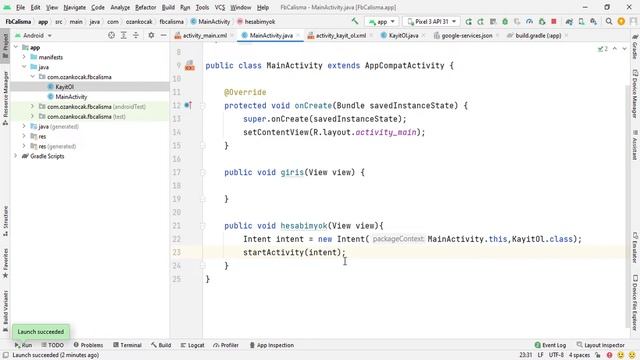Viewport: 640px width, 360px height.
Task: Open the SDK Manager toolbar icon
Action: pyautogui.click(x=593, y=22)
